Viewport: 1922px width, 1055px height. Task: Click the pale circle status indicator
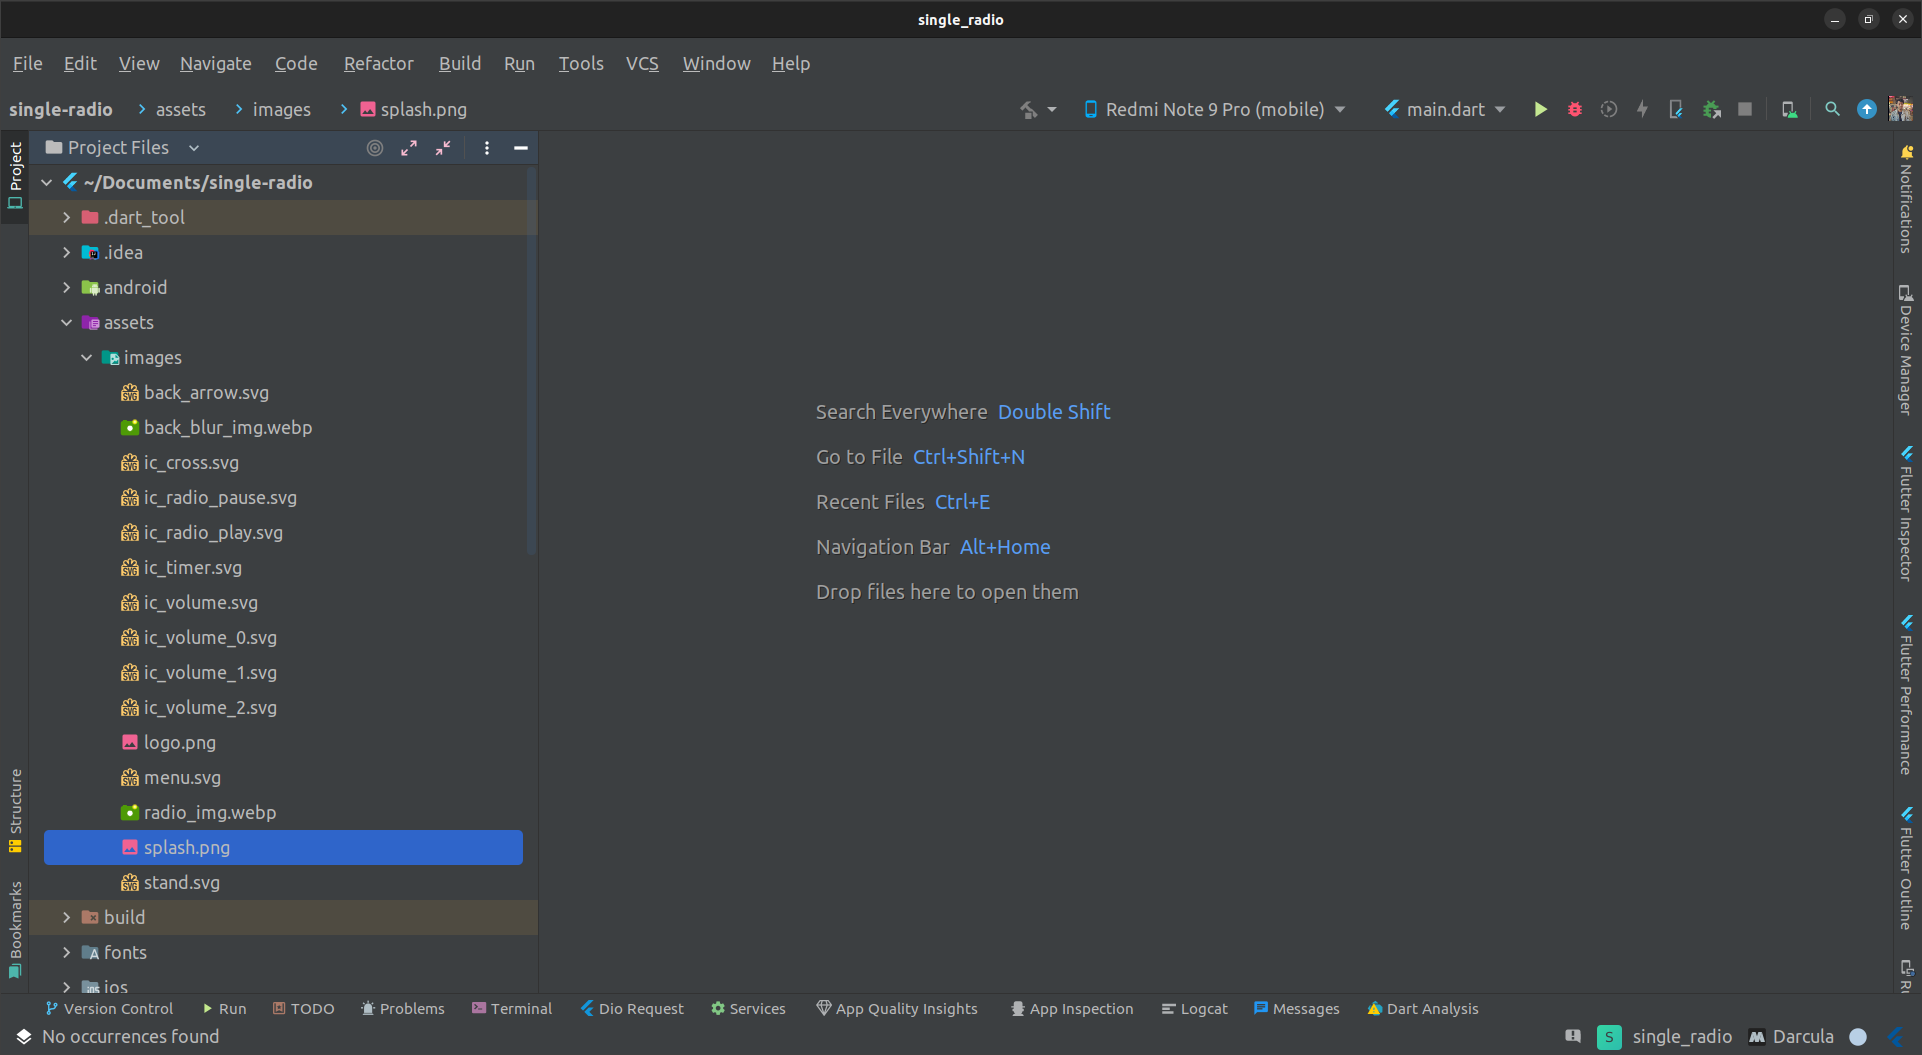pyautogui.click(x=1858, y=1037)
